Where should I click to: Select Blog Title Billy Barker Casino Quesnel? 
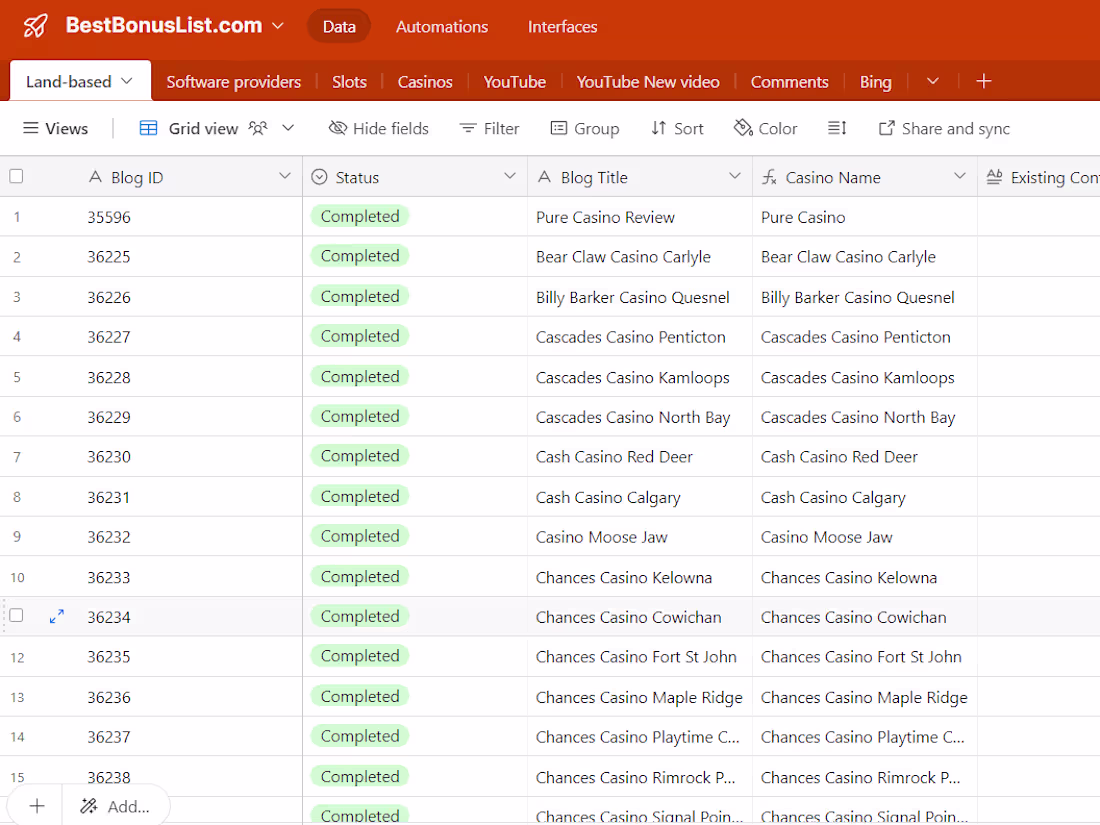point(633,297)
